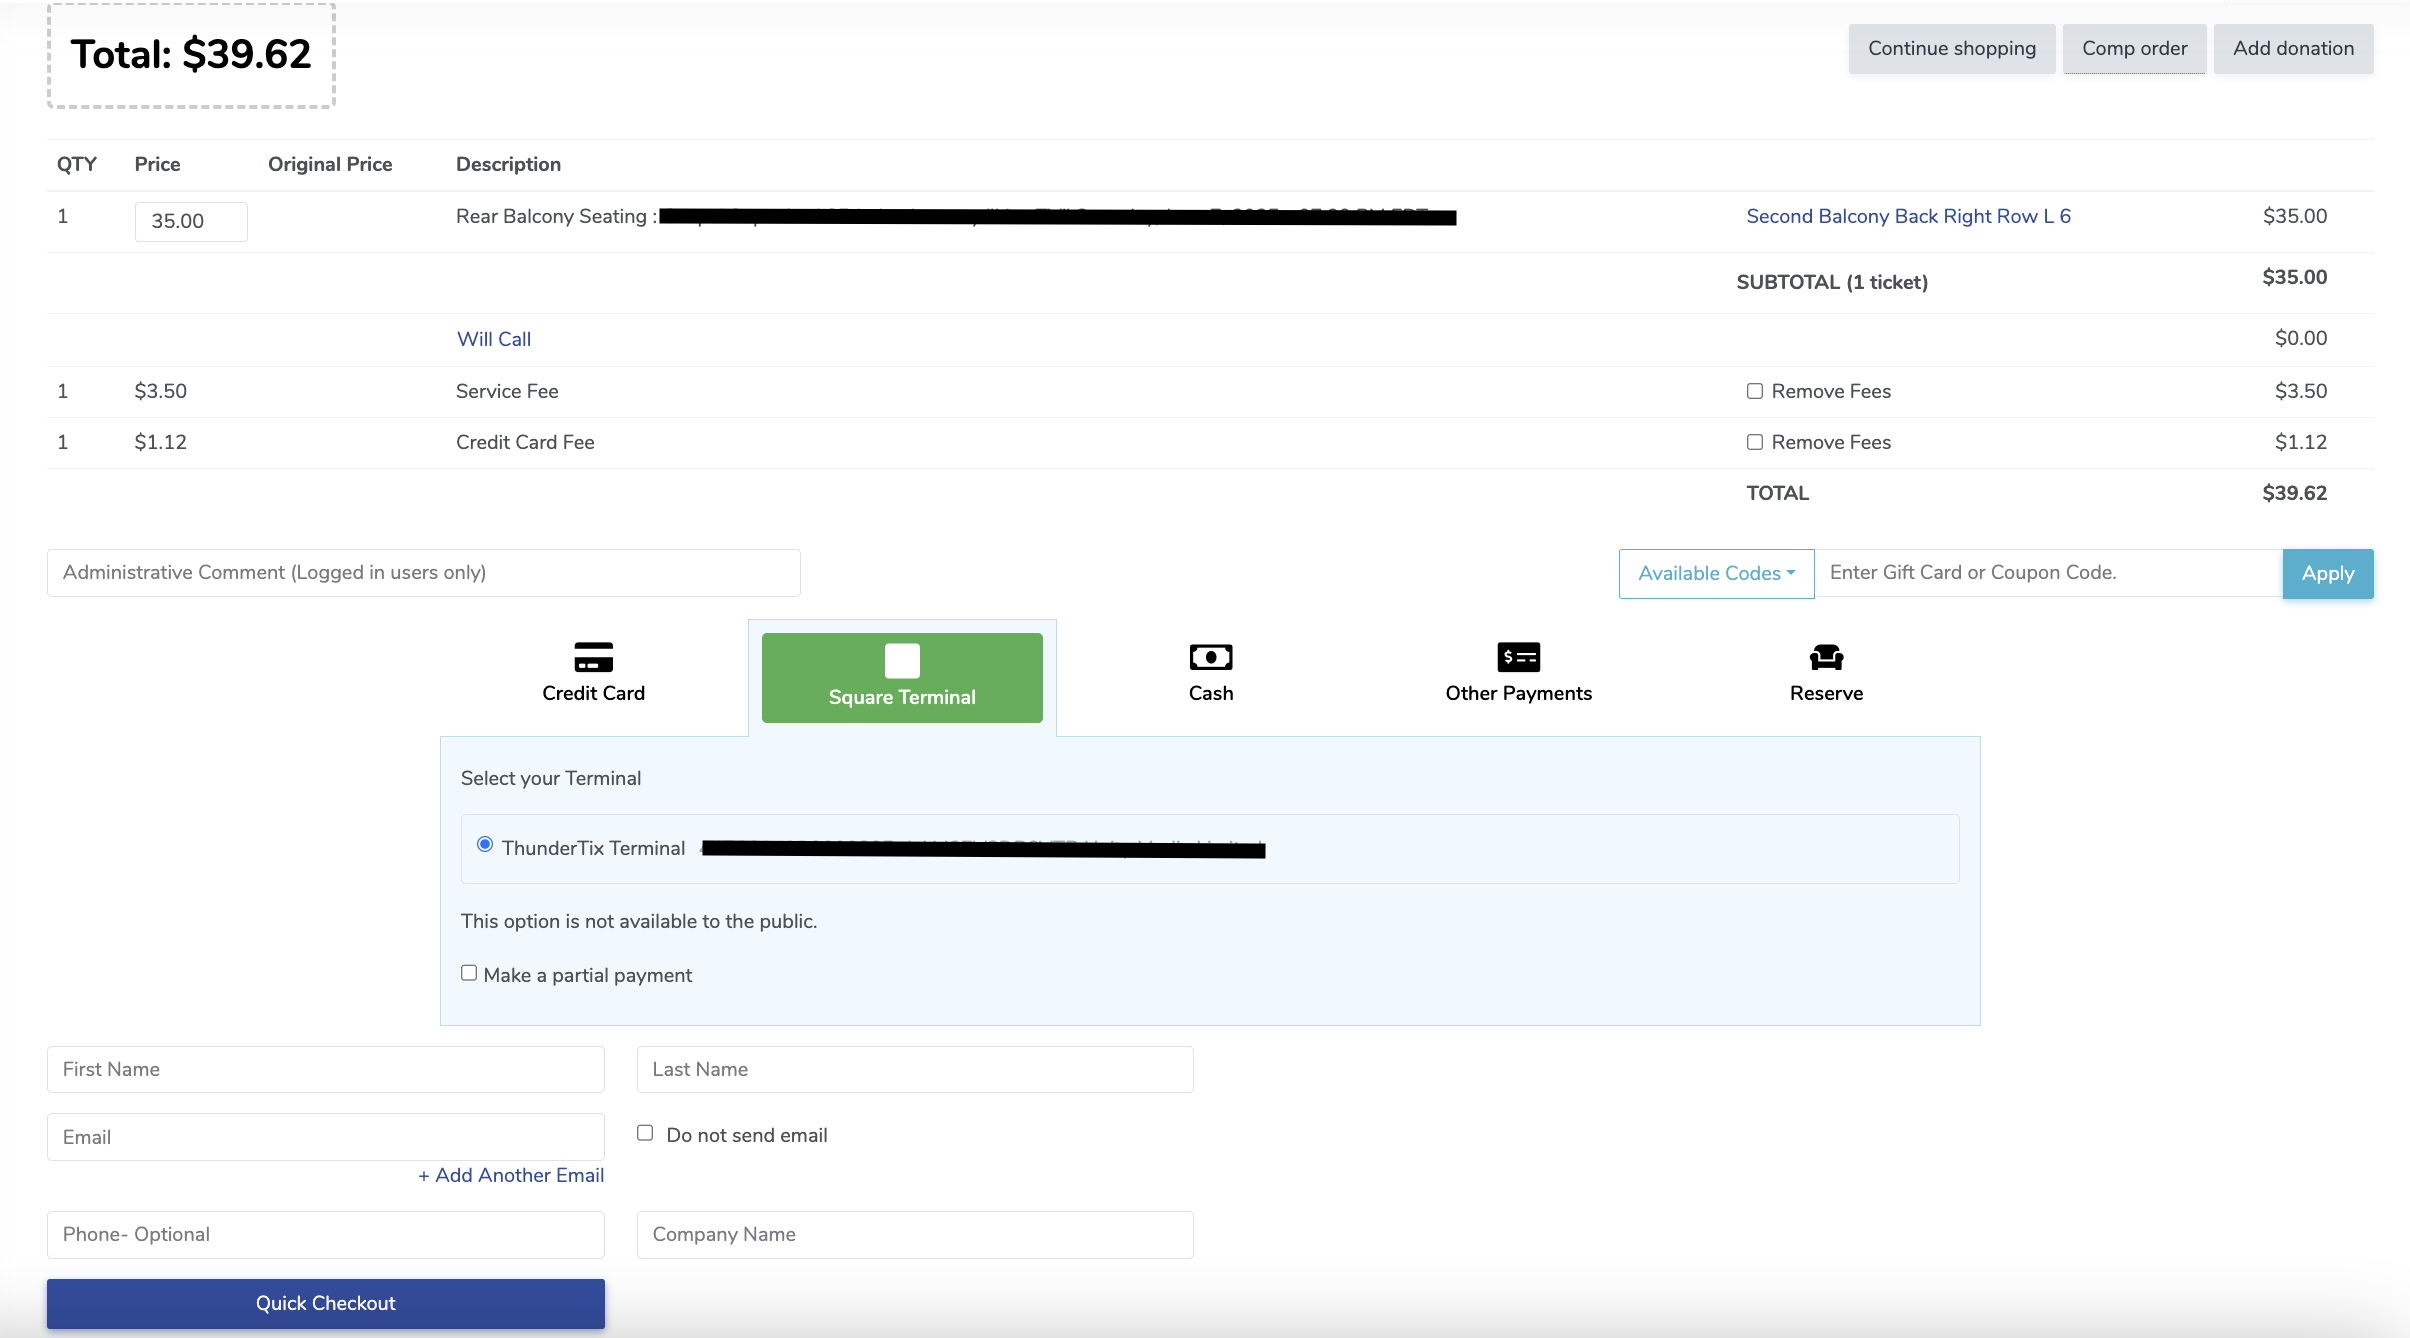Click the Credit Card payment icon
Viewport: 2410px width, 1338px height.
[593, 657]
